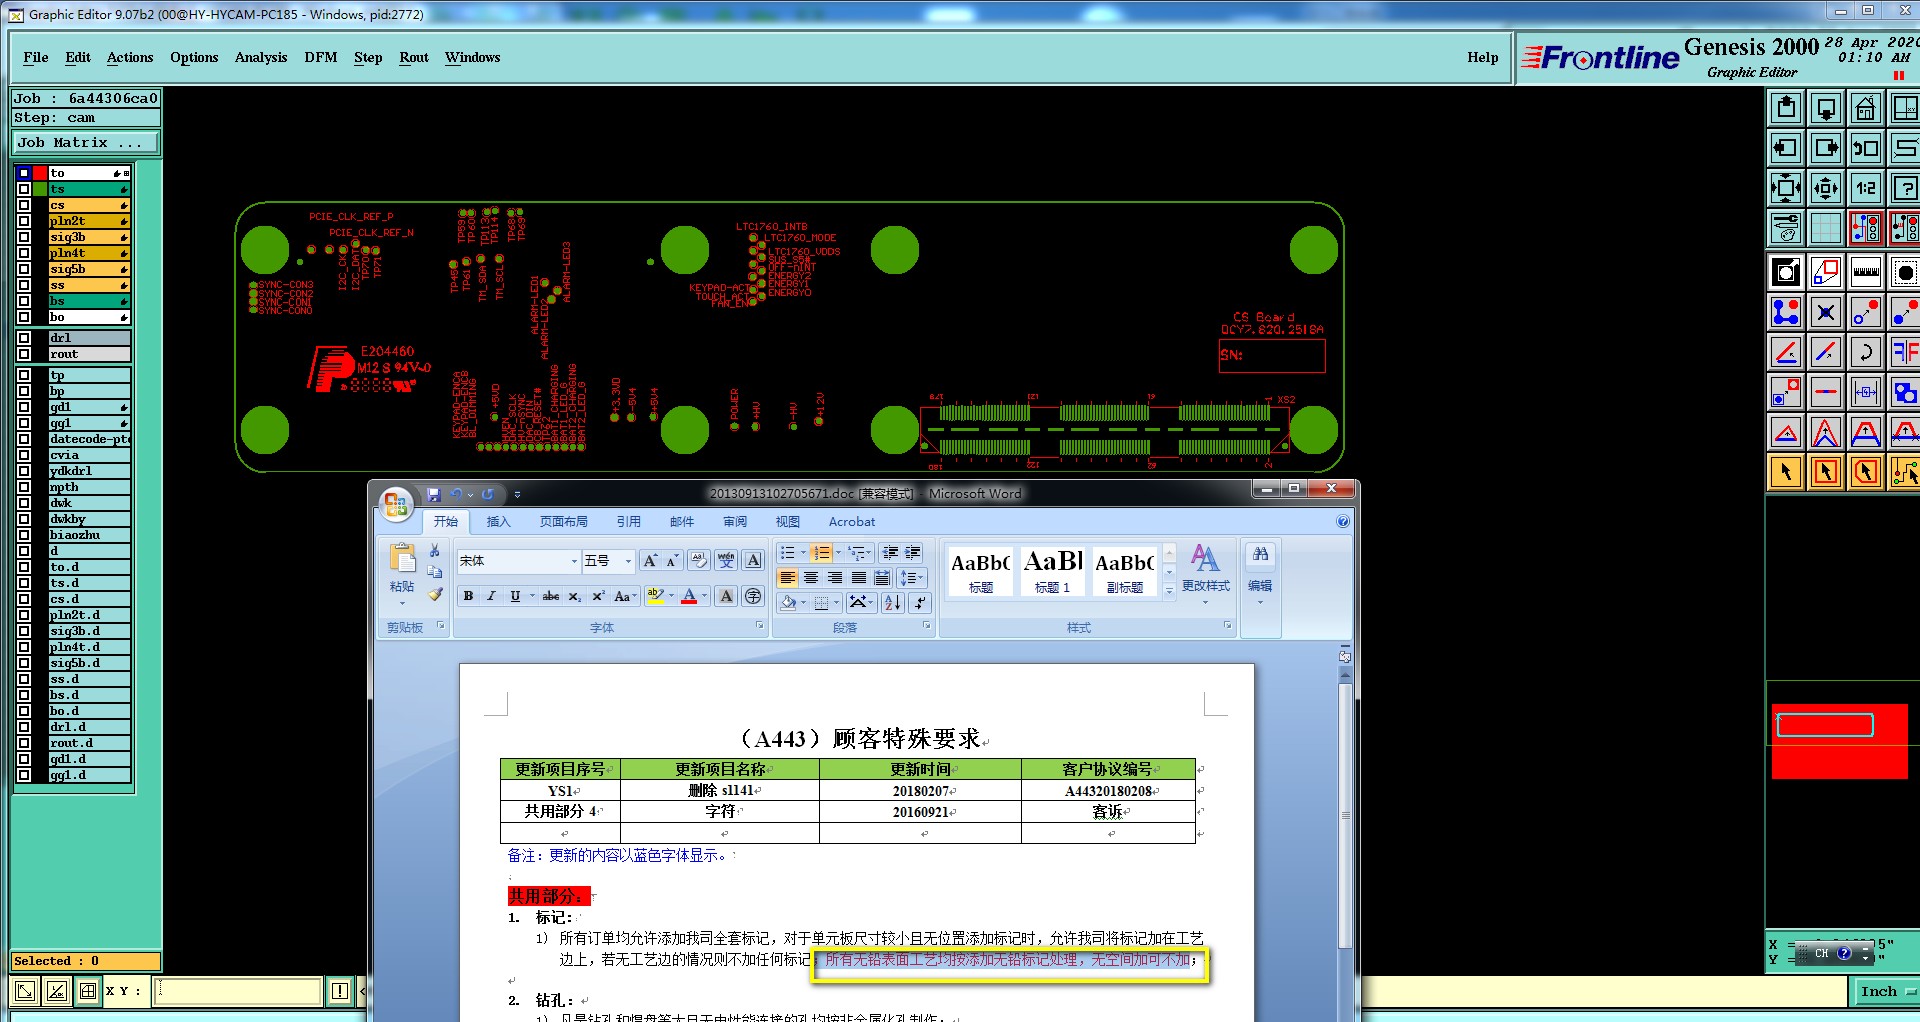This screenshot has width=1920, height=1022.
Task: Expand the underline style dropdown arrow
Action: click(x=533, y=596)
